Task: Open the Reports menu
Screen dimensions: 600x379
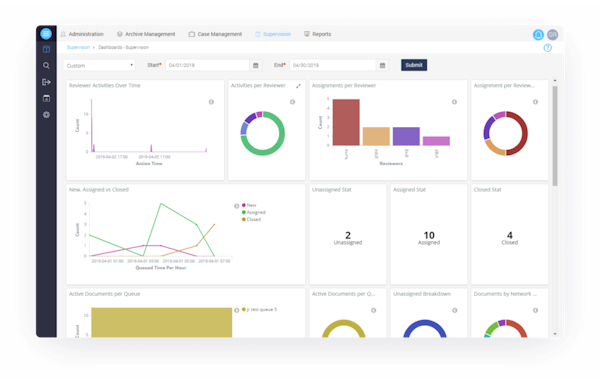Action: pyautogui.click(x=318, y=34)
